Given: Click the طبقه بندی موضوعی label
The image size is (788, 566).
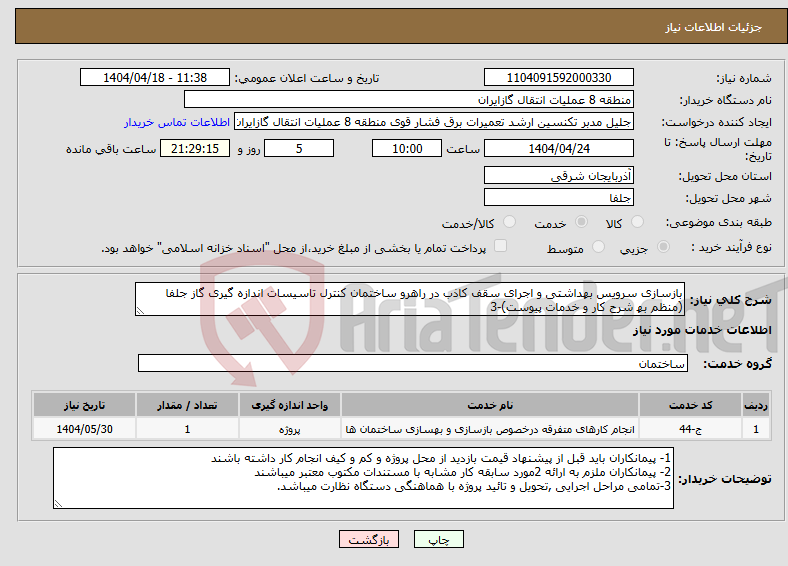Looking at the screenshot, I should (719, 222).
